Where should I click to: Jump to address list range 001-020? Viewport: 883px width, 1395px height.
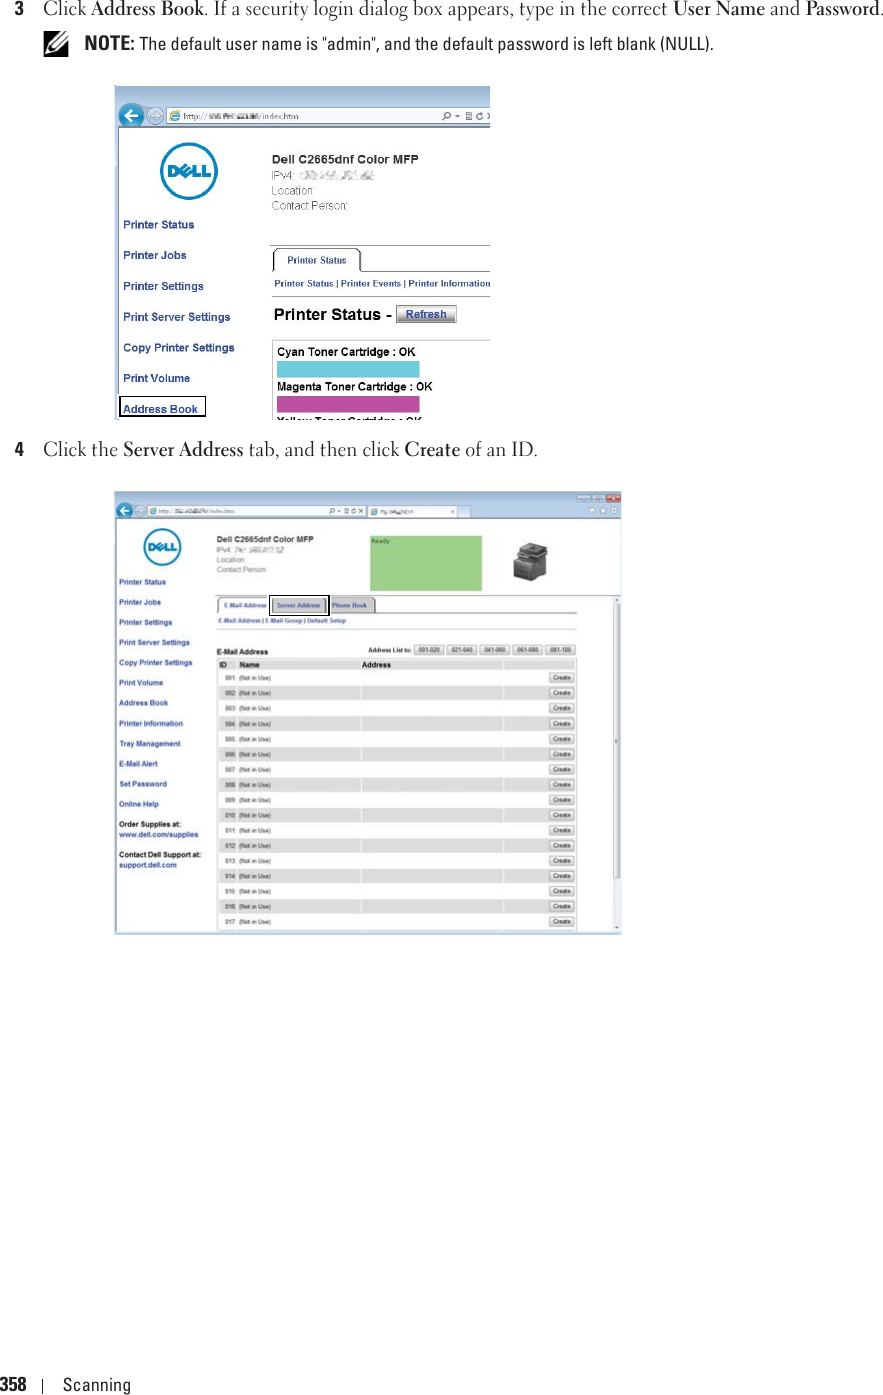point(429,650)
